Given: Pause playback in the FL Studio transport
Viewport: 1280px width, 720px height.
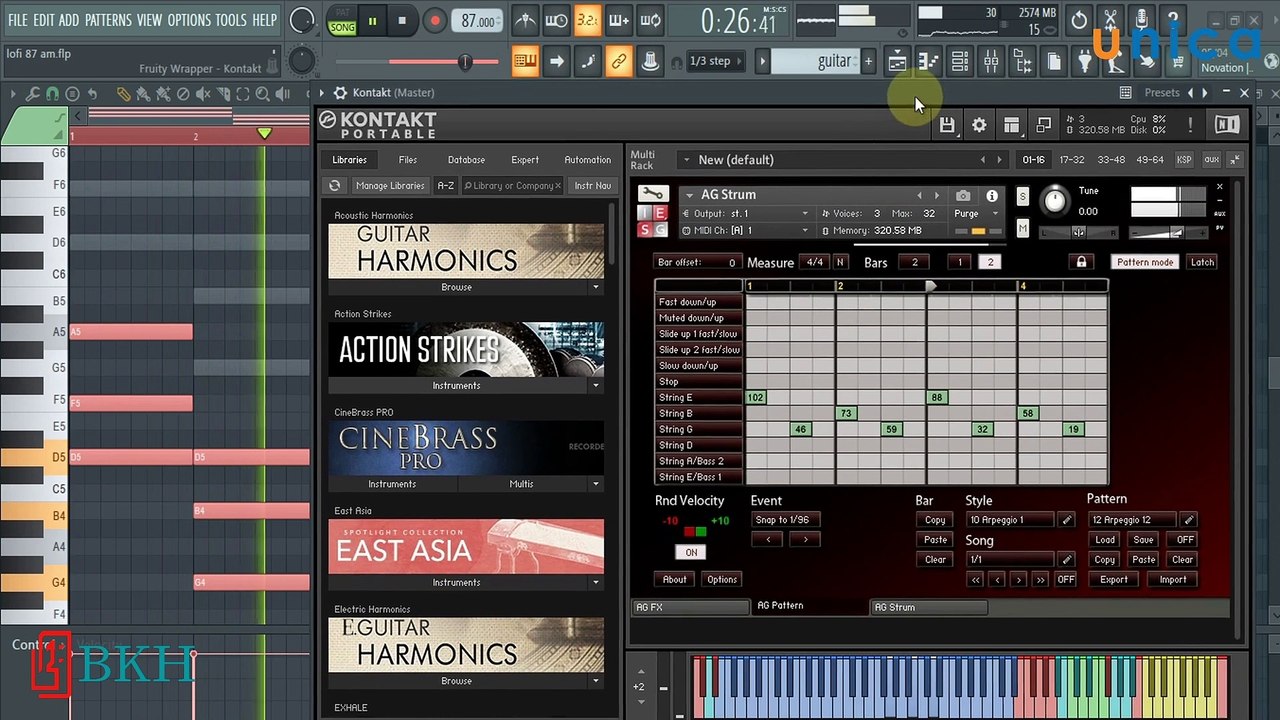Looking at the screenshot, I should click(372, 21).
